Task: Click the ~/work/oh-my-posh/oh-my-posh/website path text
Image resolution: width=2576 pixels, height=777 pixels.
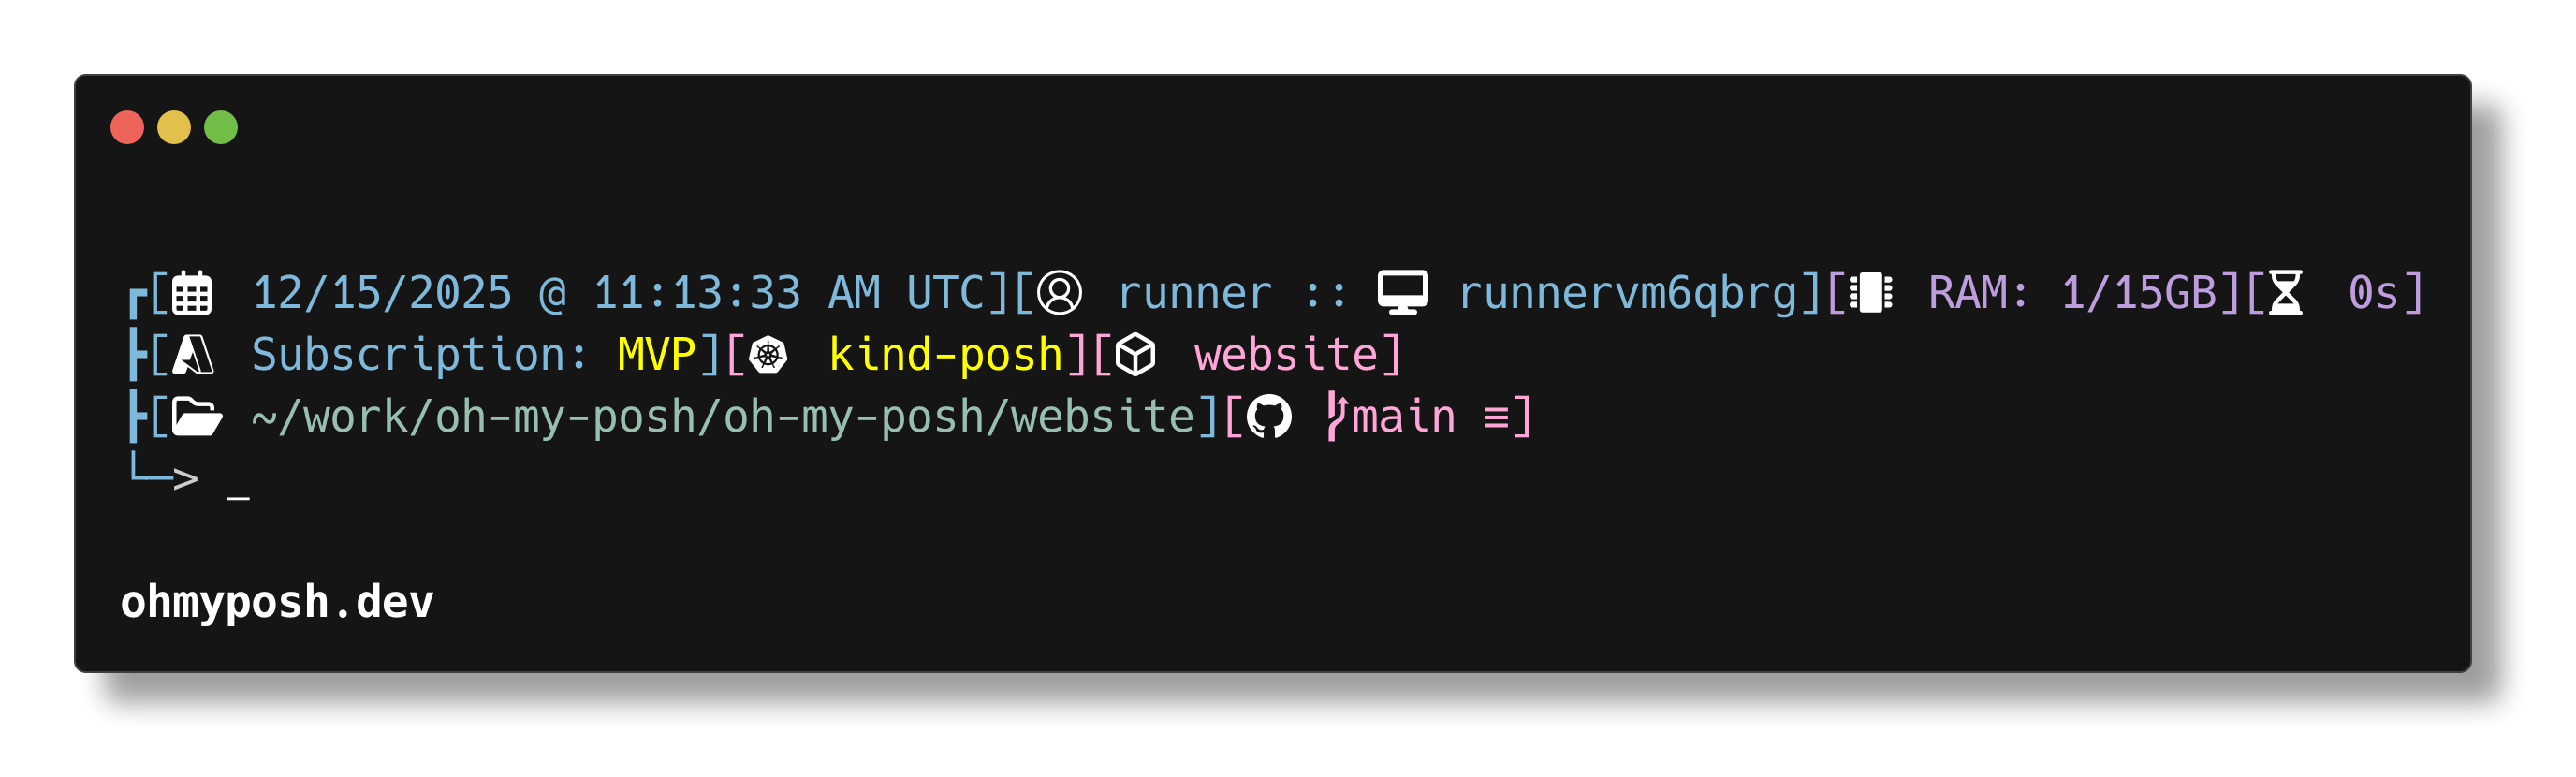Action: (722, 417)
